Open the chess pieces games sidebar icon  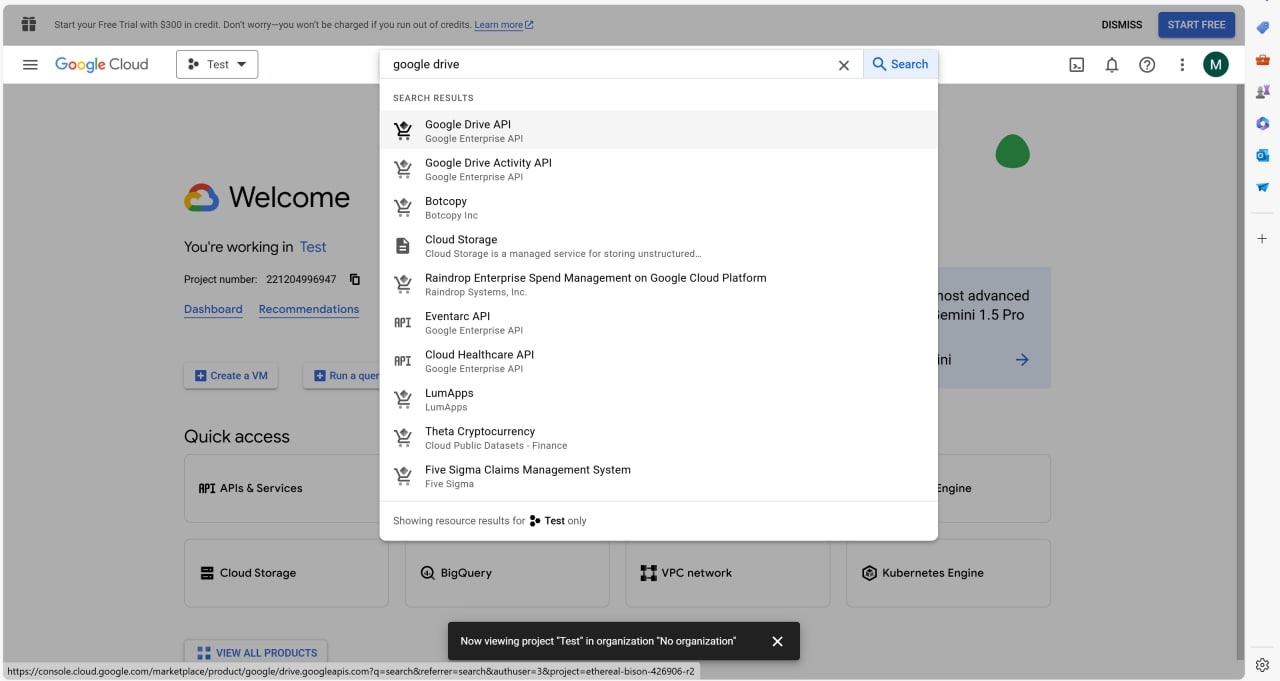point(1262,92)
